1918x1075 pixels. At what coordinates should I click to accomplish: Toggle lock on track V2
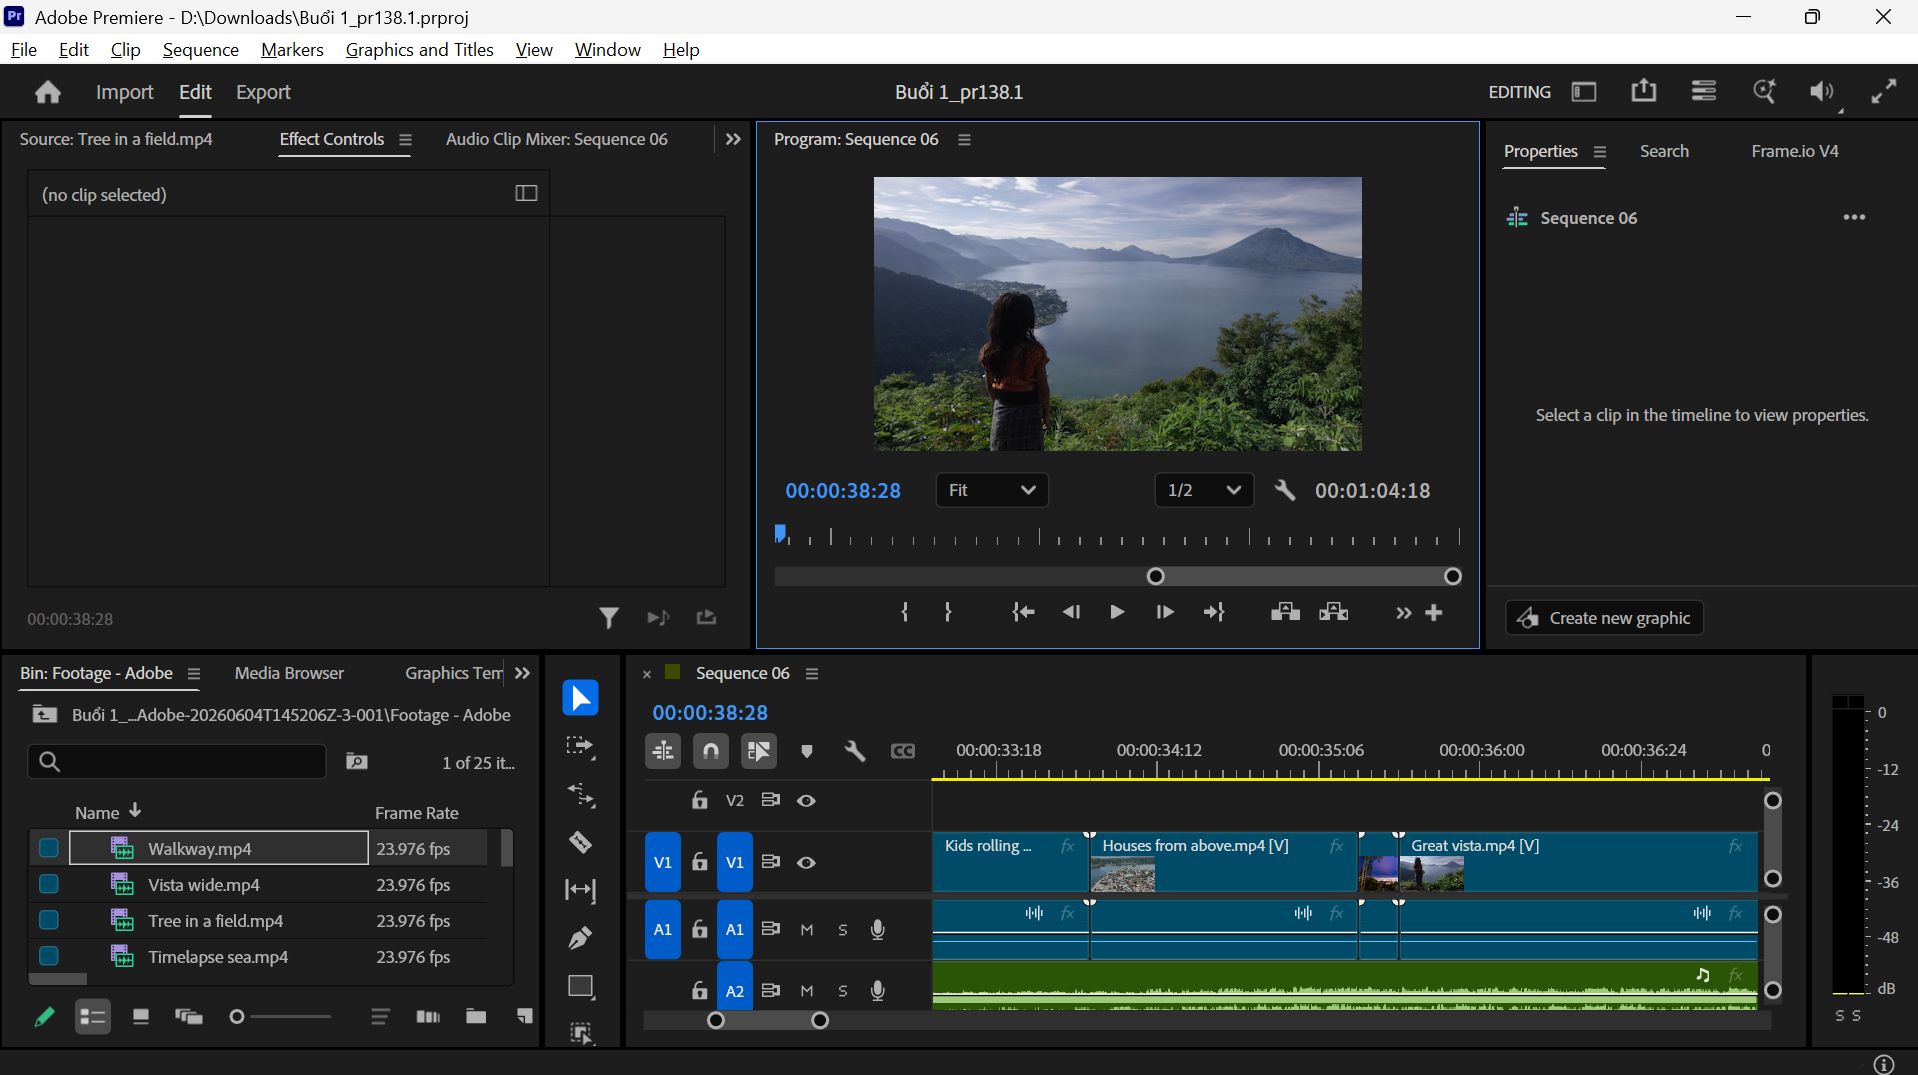click(700, 800)
